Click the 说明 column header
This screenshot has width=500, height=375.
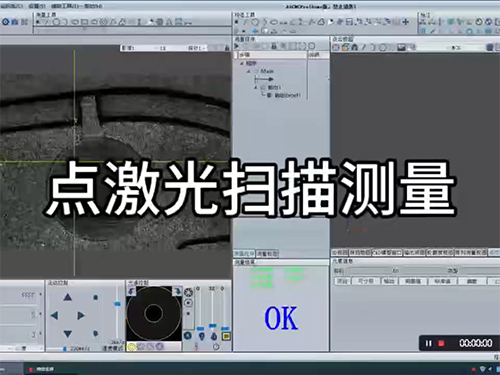point(318,55)
